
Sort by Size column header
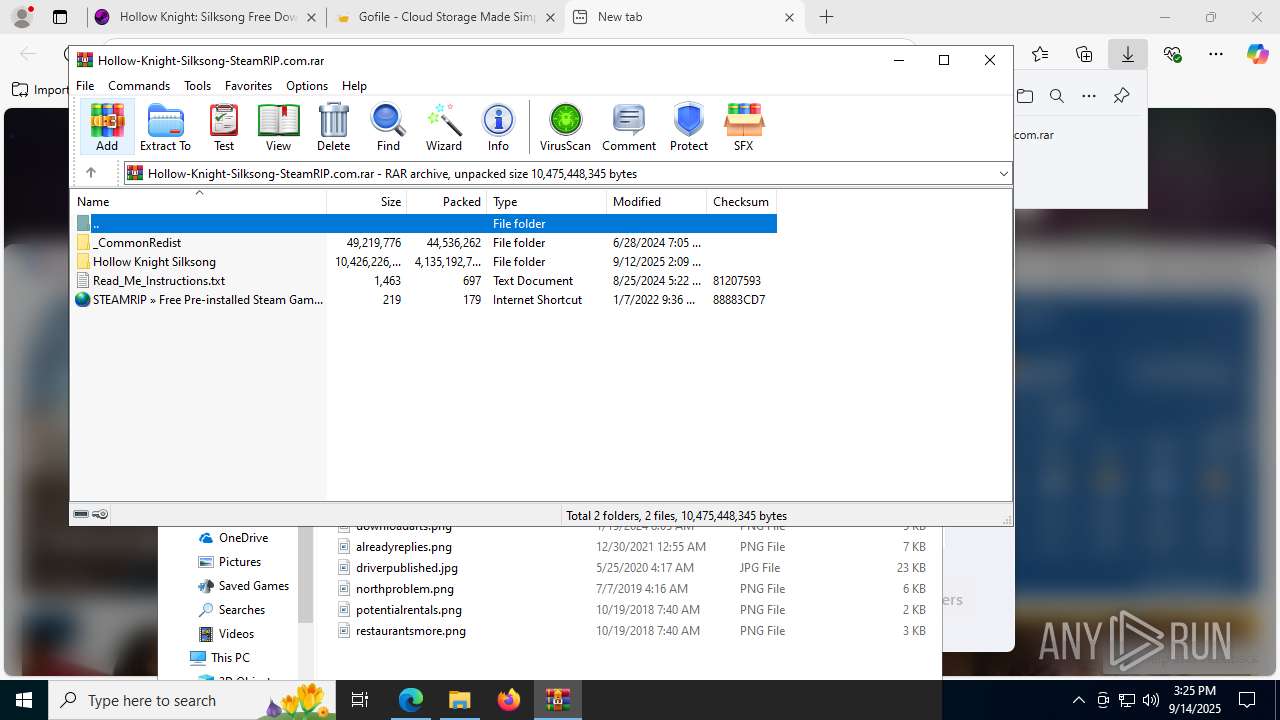point(366,201)
